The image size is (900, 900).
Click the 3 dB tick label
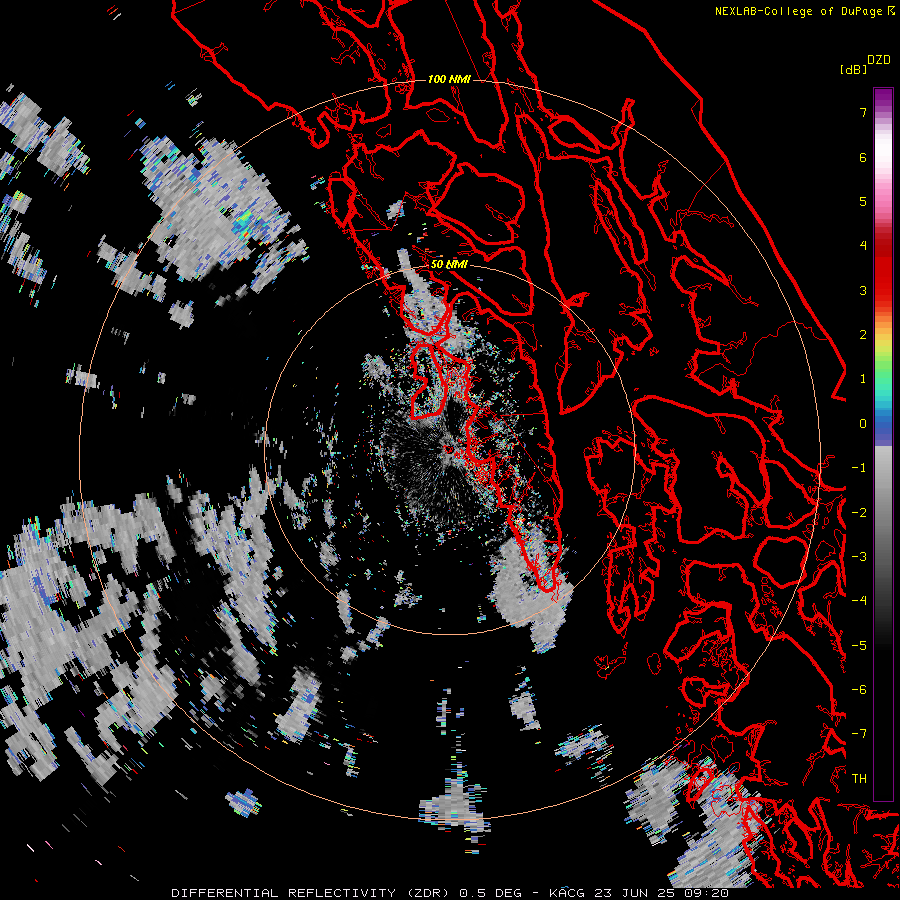point(863,290)
